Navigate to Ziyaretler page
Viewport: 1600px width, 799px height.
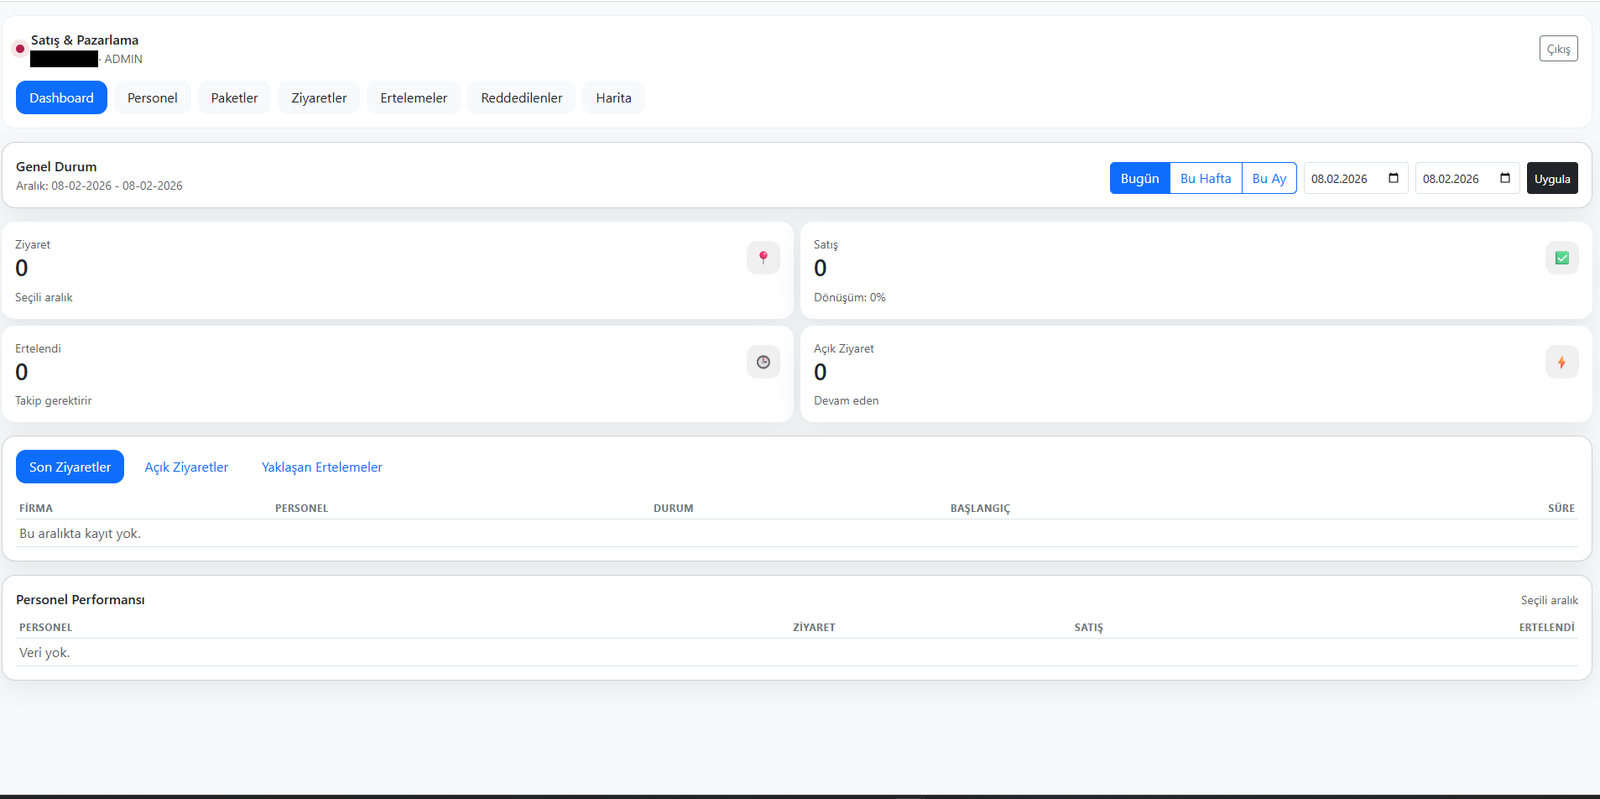click(319, 98)
